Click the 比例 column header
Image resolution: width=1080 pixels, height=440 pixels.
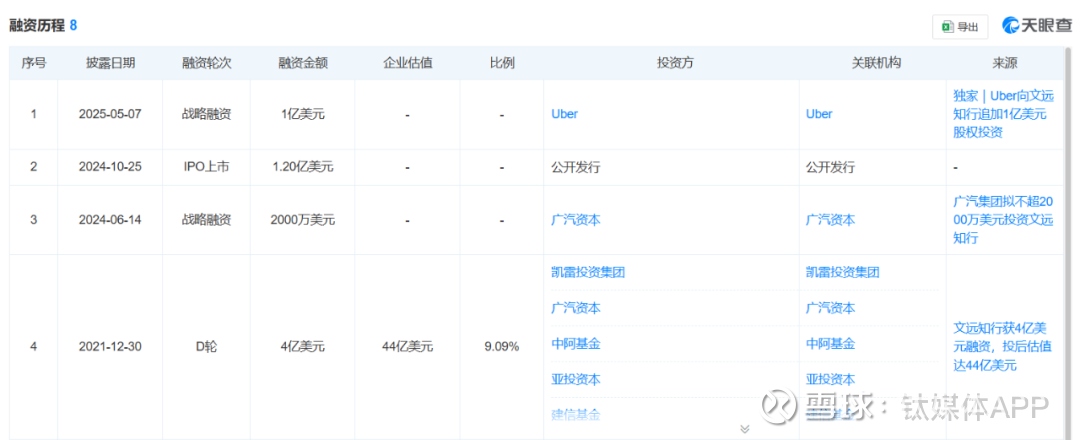point(502,63)
